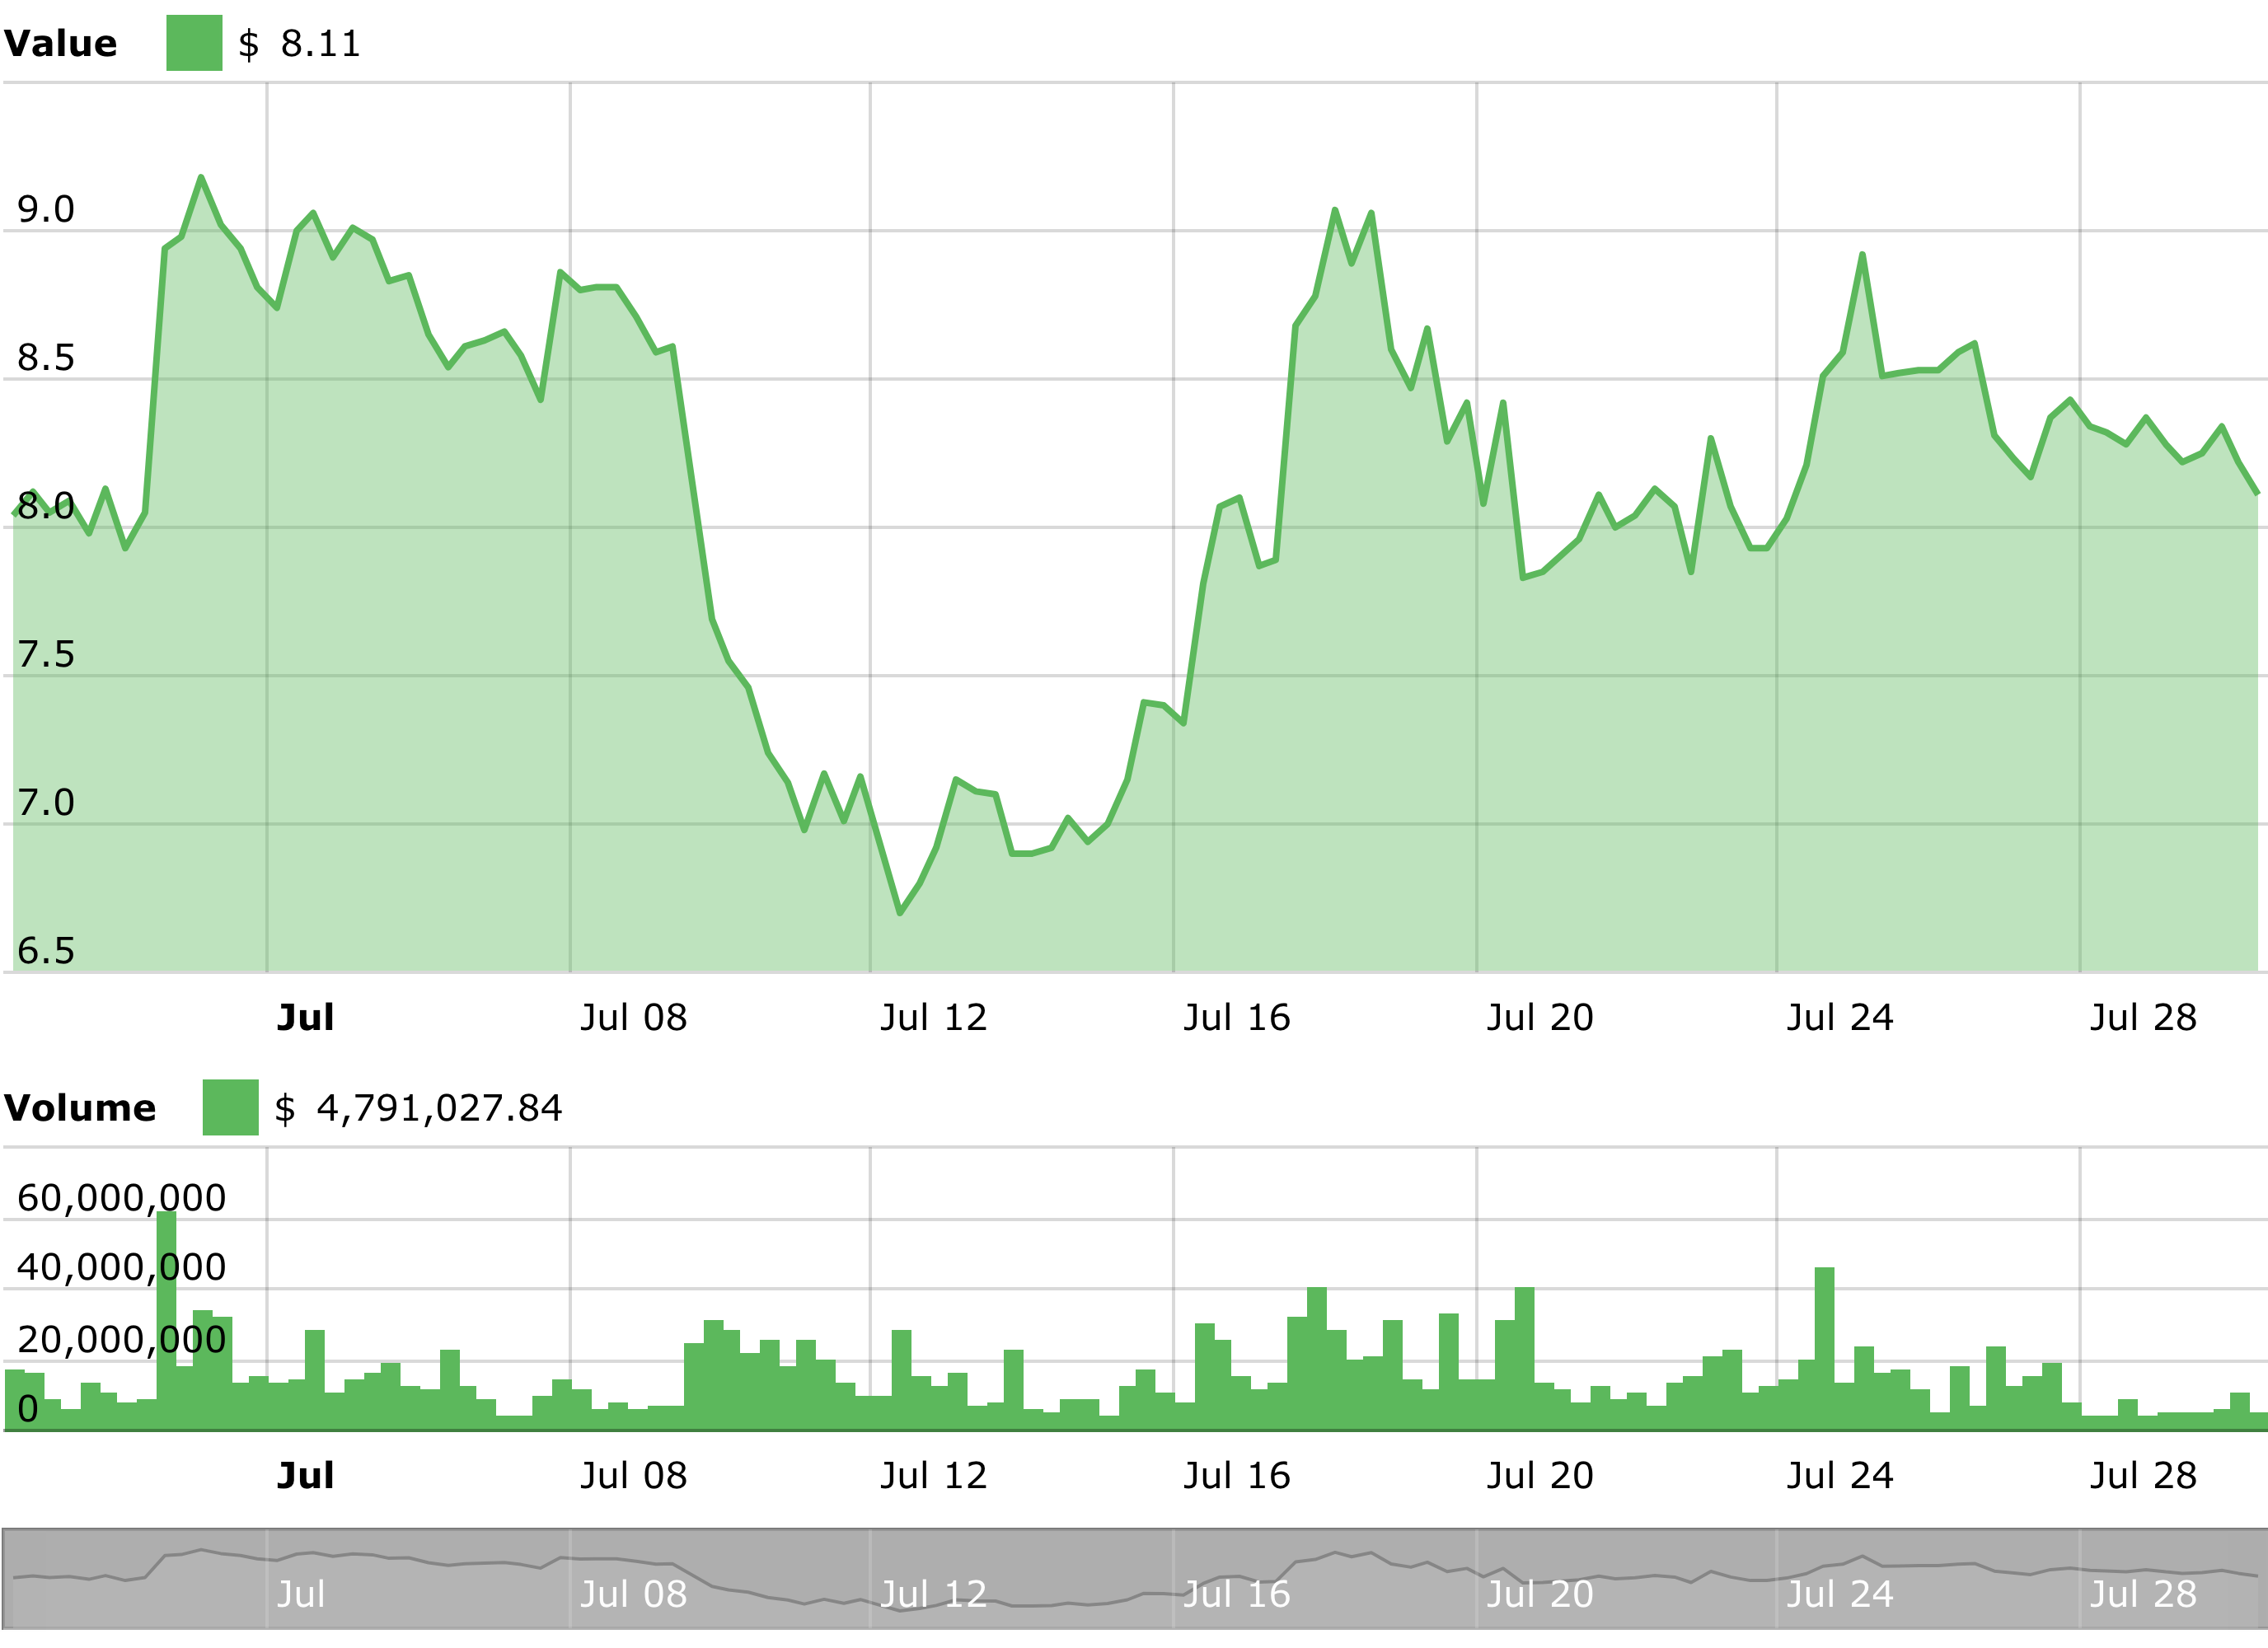2268x1648 pixels.
Task: Click the Volume legend title
Action: coord(79,1108)
